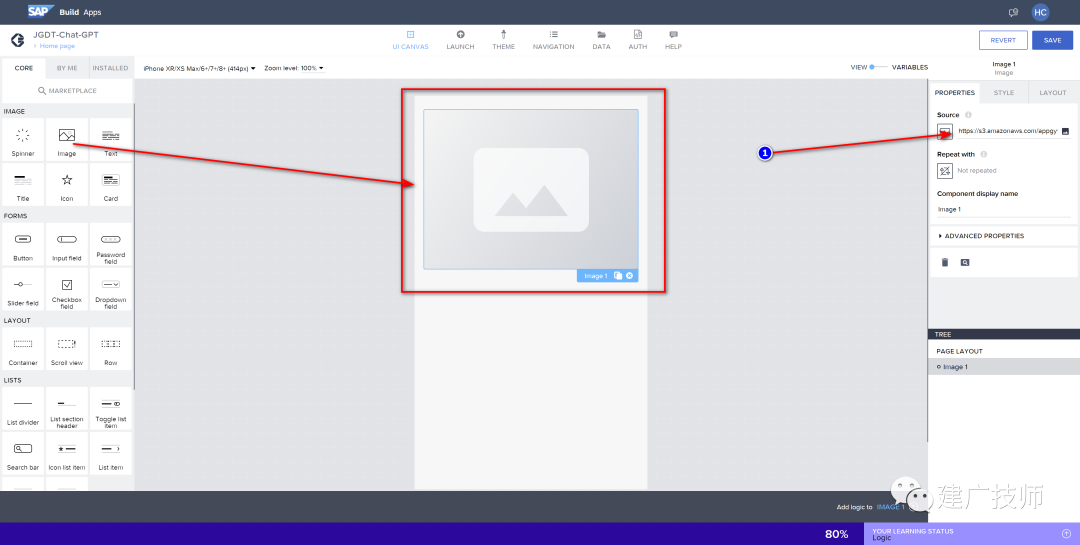Image resolution: width=1080 pixels, height=545 pixels.
Task: Open the Navigation tab
Action: [x=553, y=40]
